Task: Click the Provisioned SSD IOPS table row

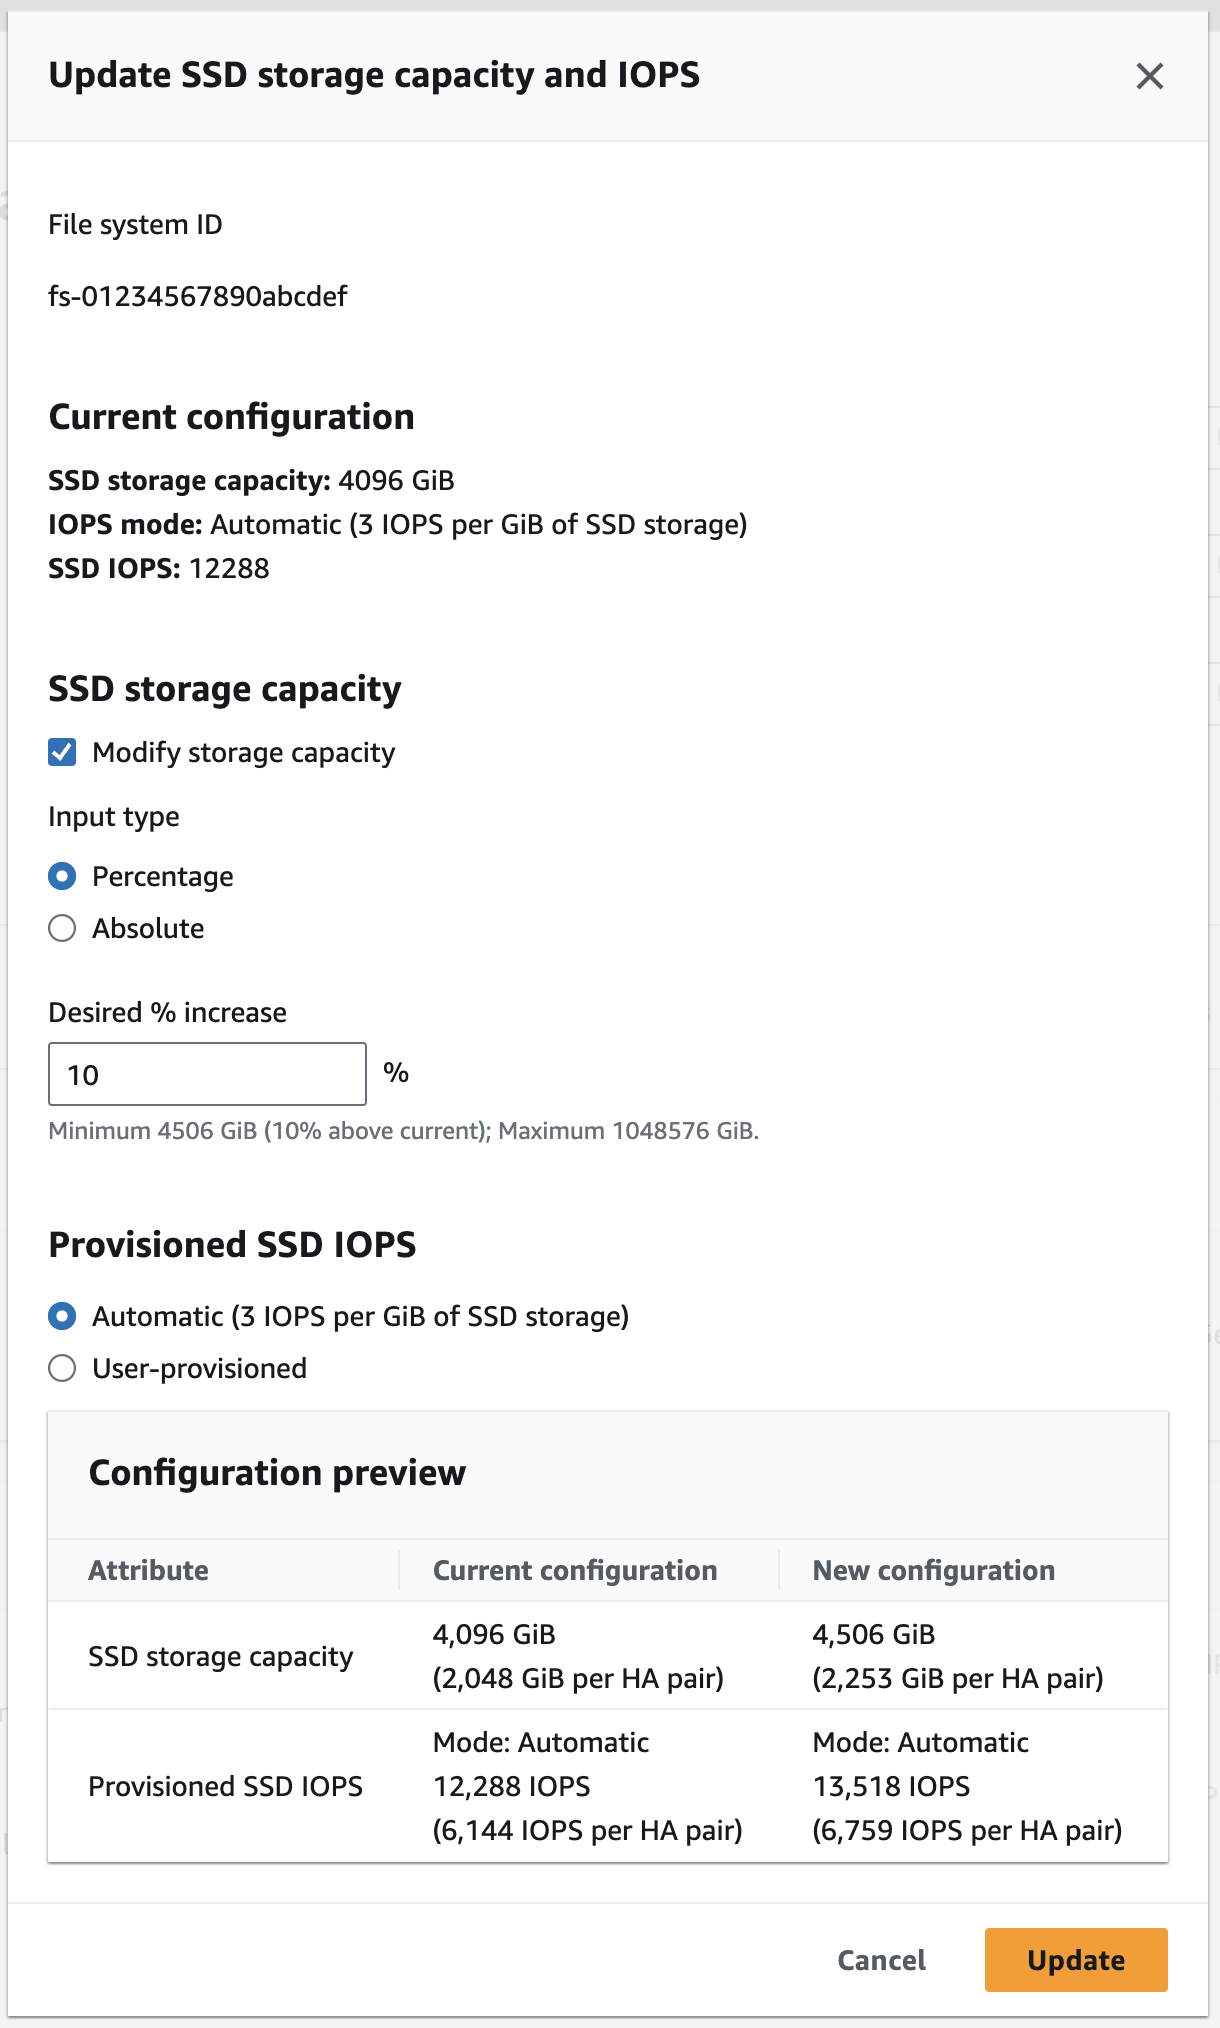Action: (226, 1786)
